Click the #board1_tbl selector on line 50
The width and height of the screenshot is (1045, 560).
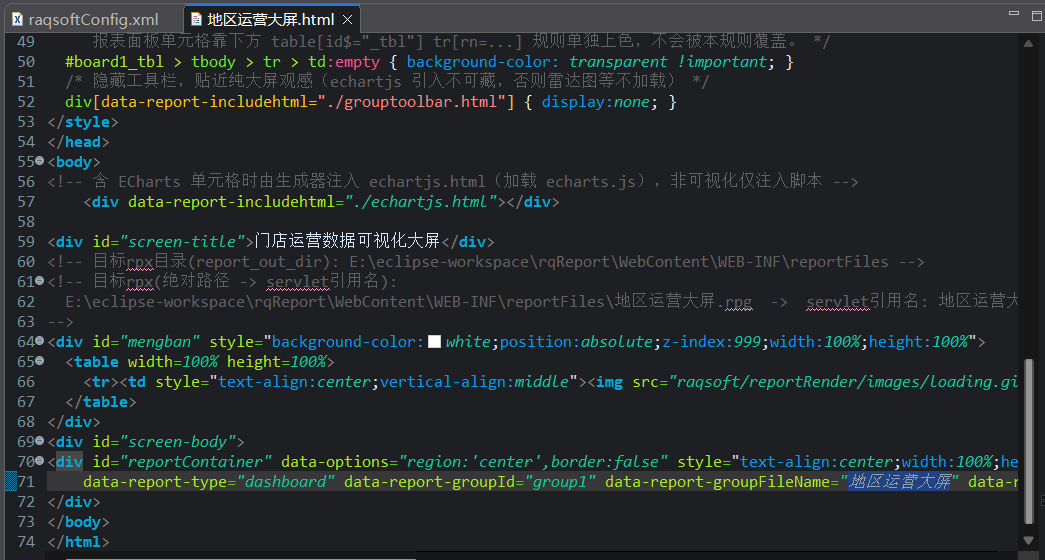click(114, 62)
